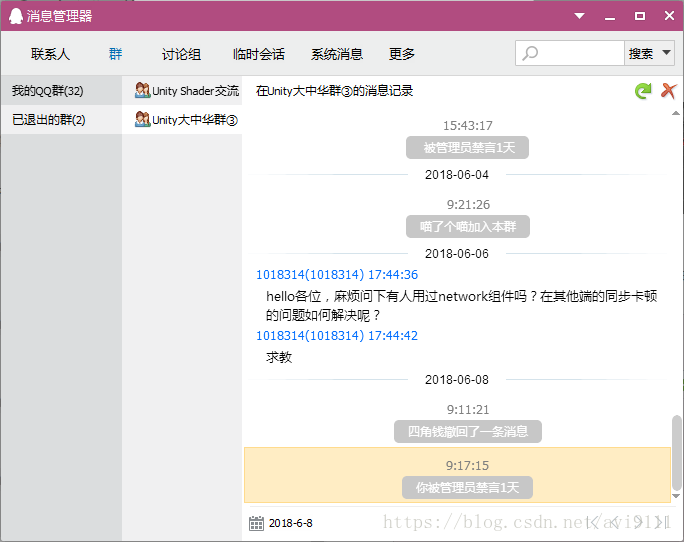Click the 2018-6-8 date label
Screen dimensions: 684x542
[291, 523]
